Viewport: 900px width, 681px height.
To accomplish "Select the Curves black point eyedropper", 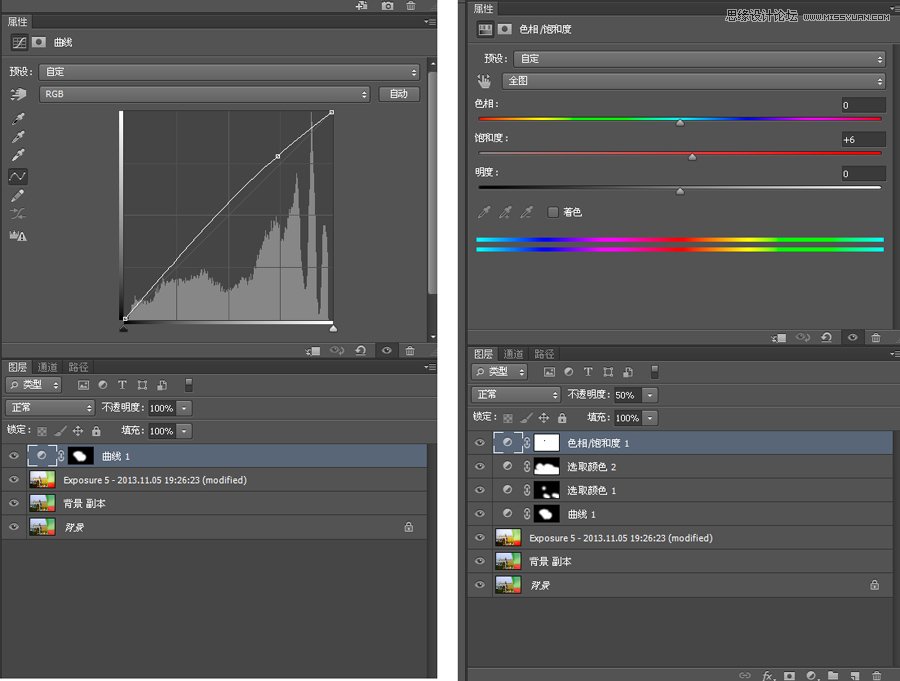I will 18,118.
